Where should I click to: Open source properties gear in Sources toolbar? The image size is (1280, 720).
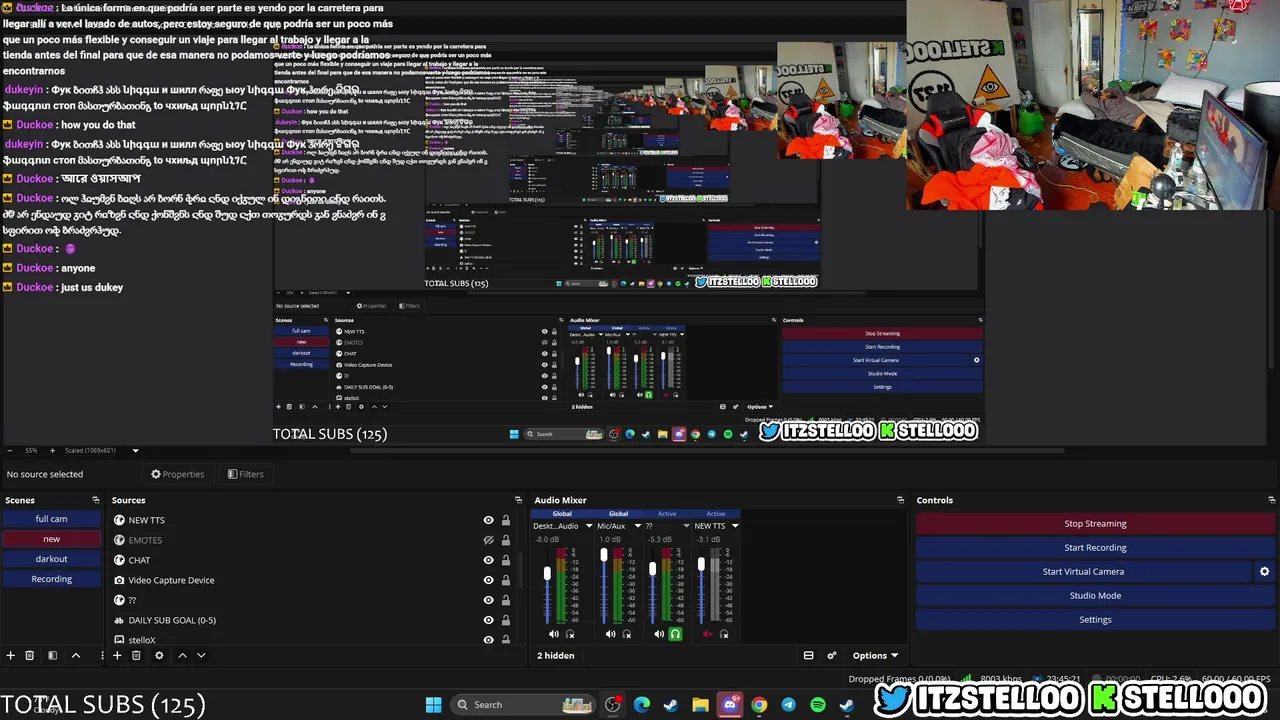pyautogui.click(x=159, y=656)
